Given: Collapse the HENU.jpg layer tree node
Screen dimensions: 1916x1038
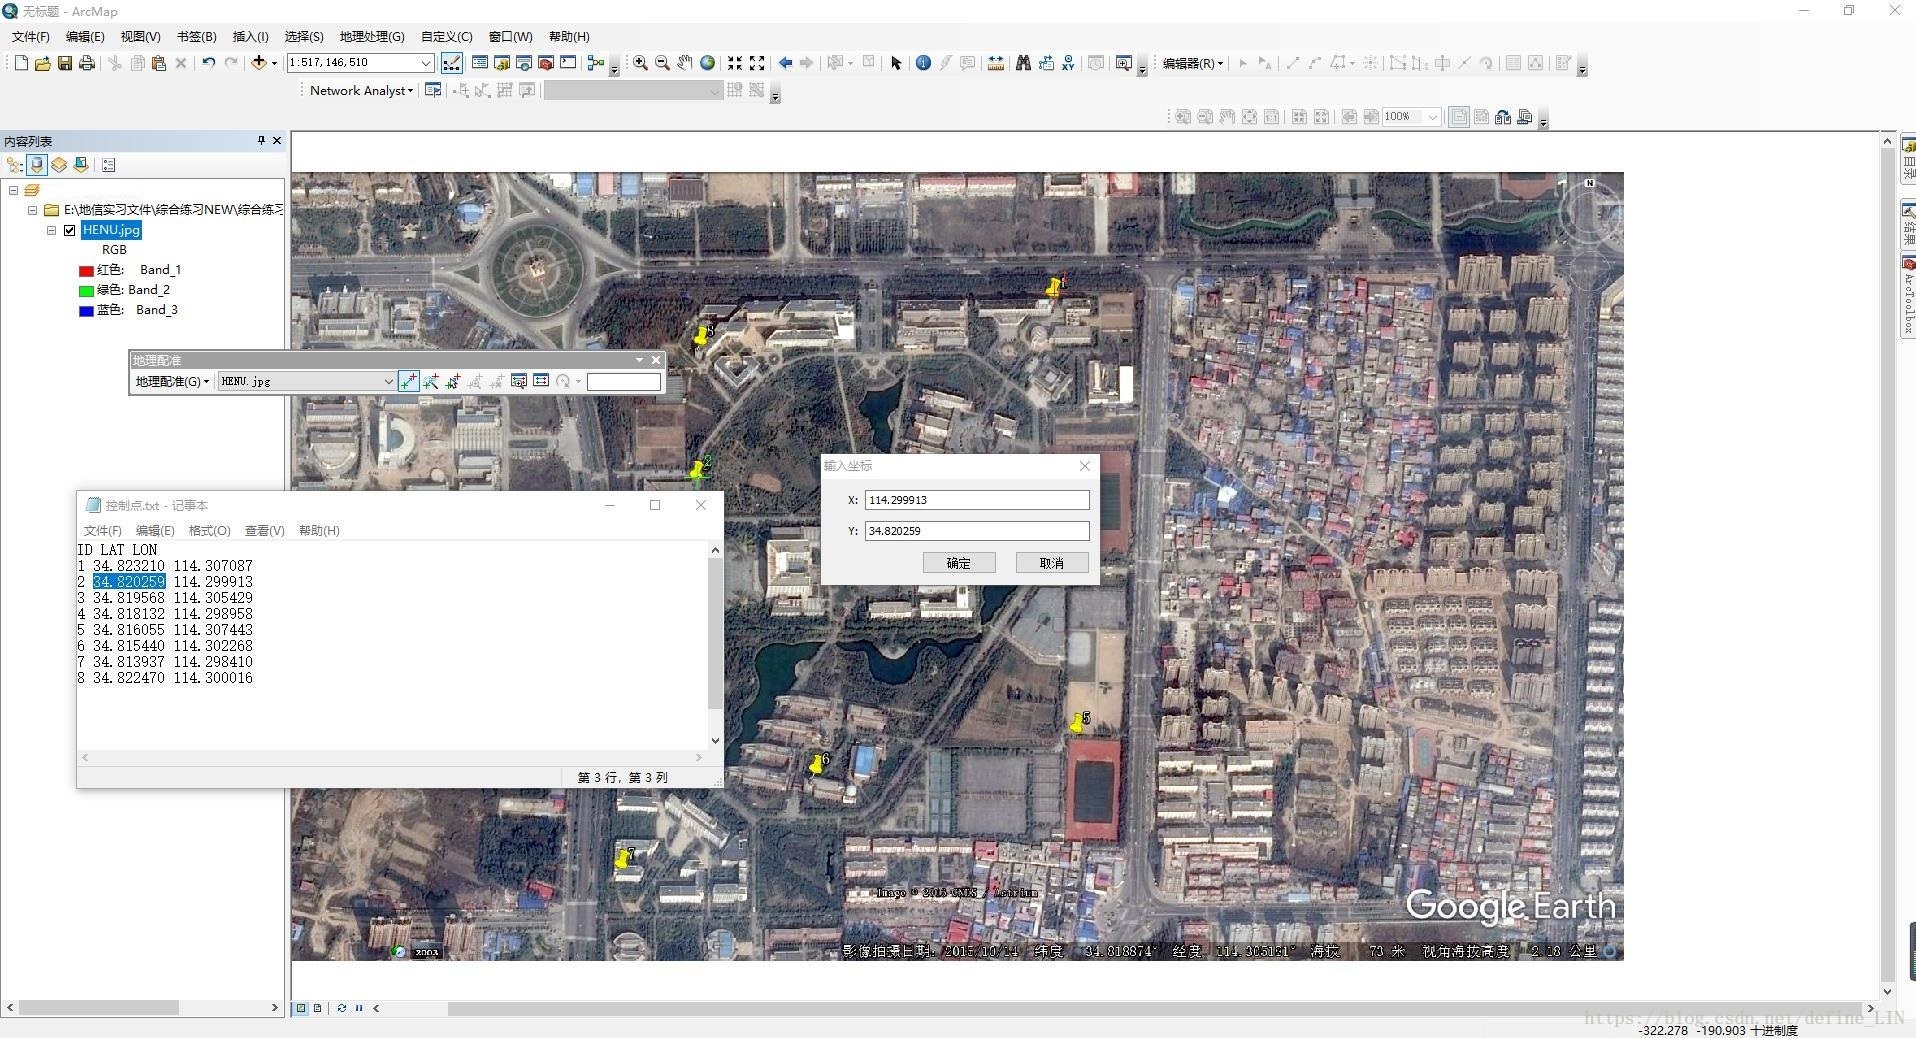Looking at the screenshot, I should point(51,230).
